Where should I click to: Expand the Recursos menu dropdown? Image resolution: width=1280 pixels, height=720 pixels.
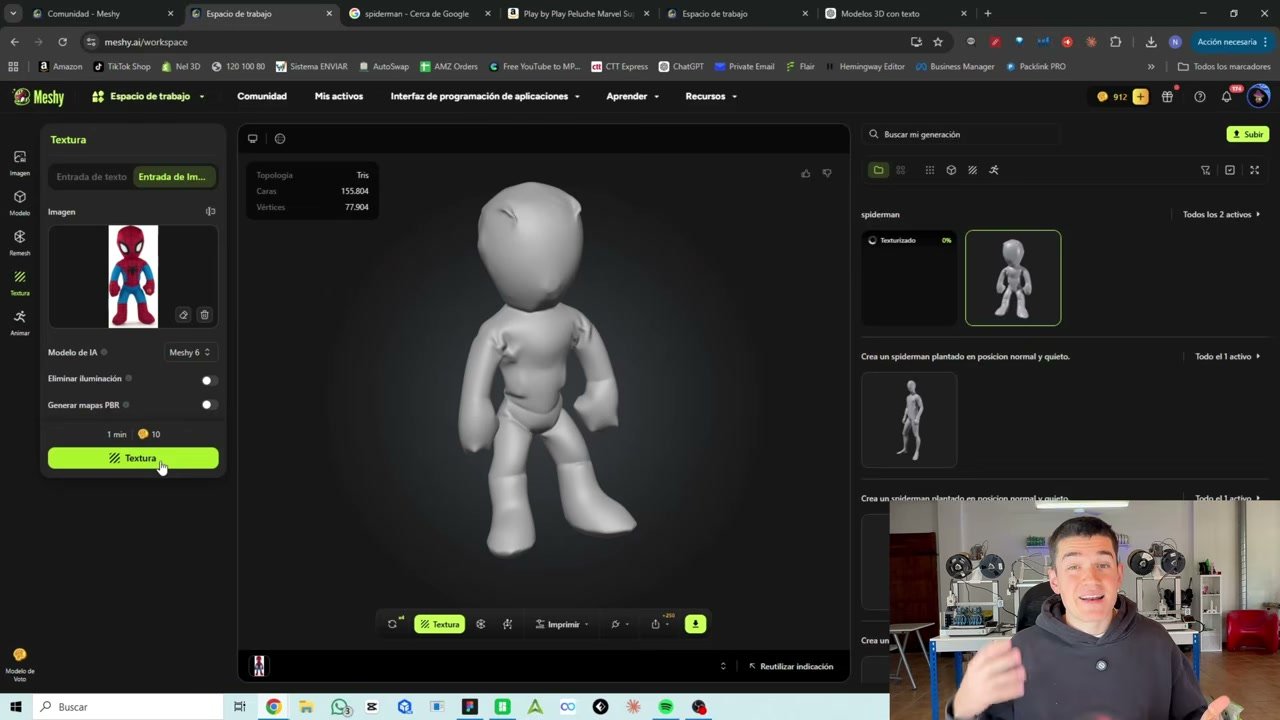tap(711, 97)
